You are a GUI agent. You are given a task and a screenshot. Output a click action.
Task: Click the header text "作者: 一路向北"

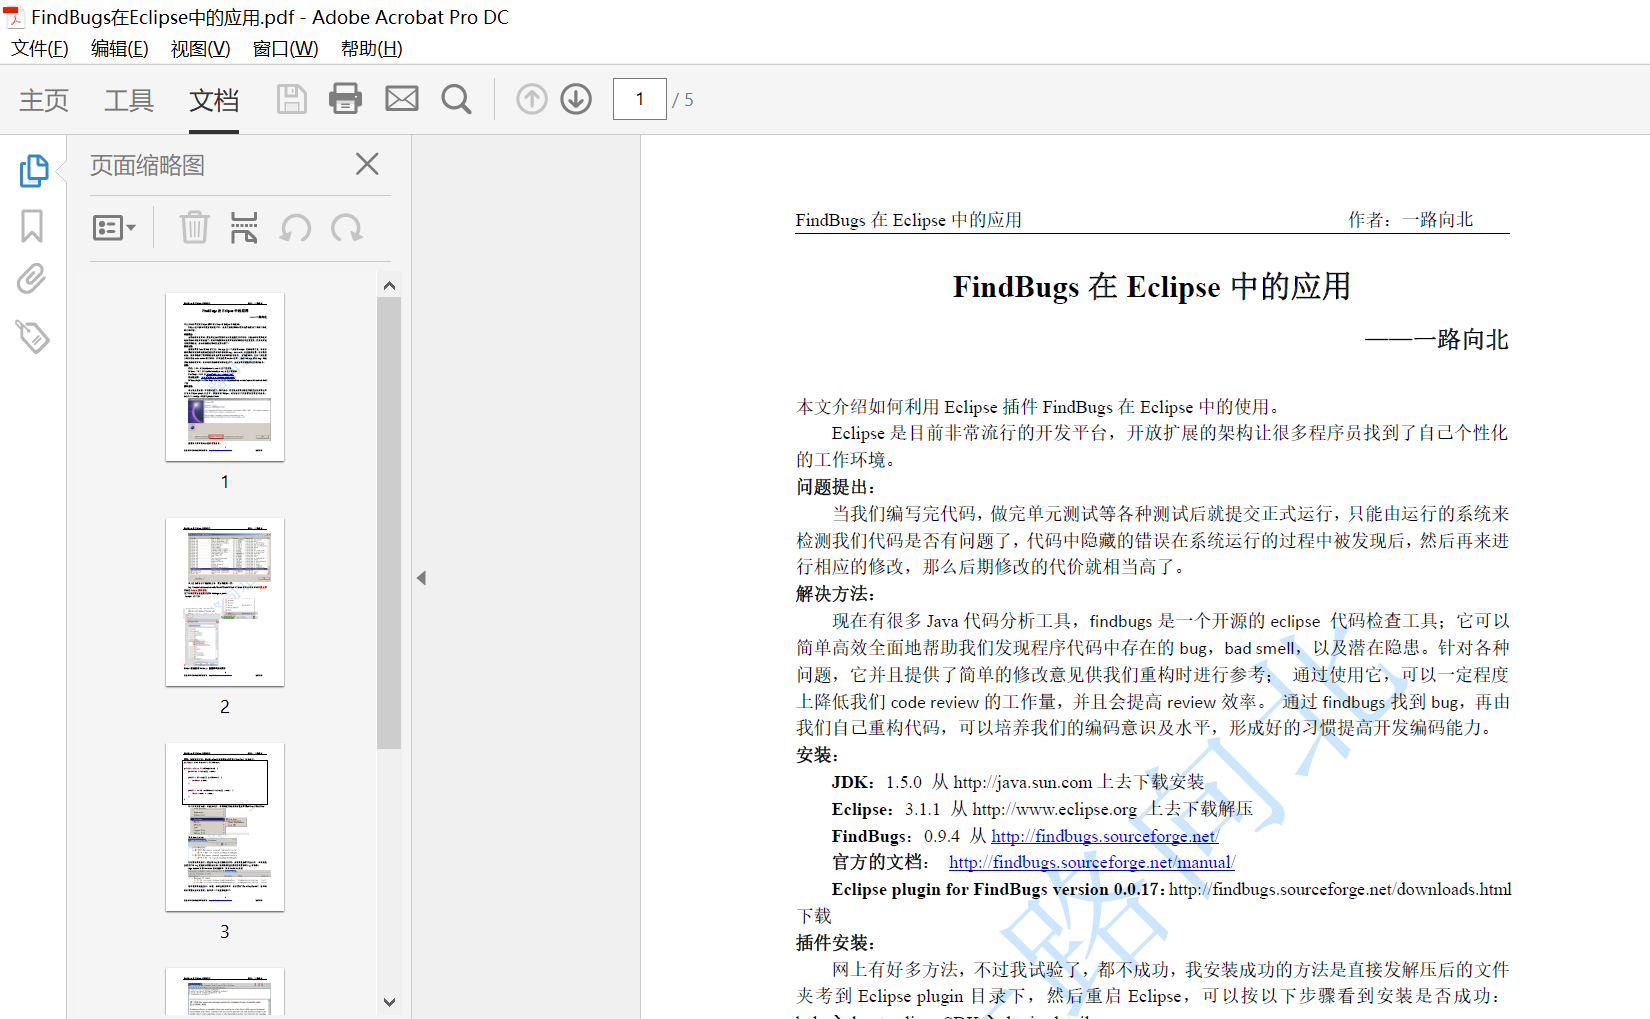(x=1411, y=220)
